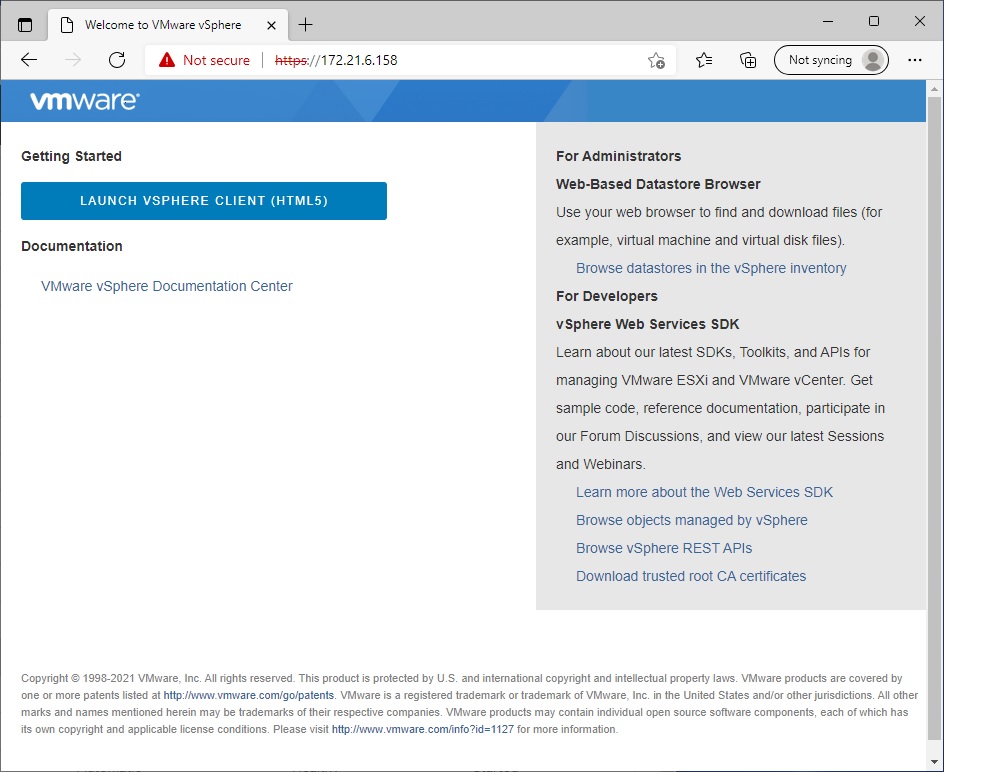Viewport: 981px width, 772px height.
Task: Click the page vertical scrollbar thumb
Action: click(x=934, y=418)
